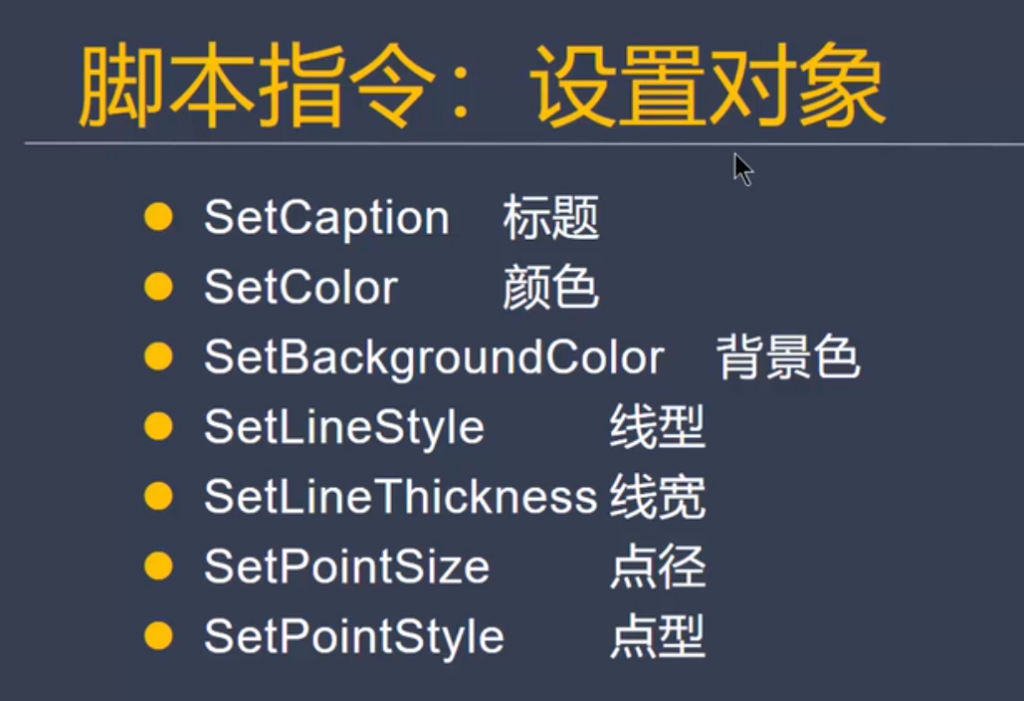Viewport: 1024px width, 701px height.
Task: Click the bullet beside SetPointStyle
Action: [158, 636]
